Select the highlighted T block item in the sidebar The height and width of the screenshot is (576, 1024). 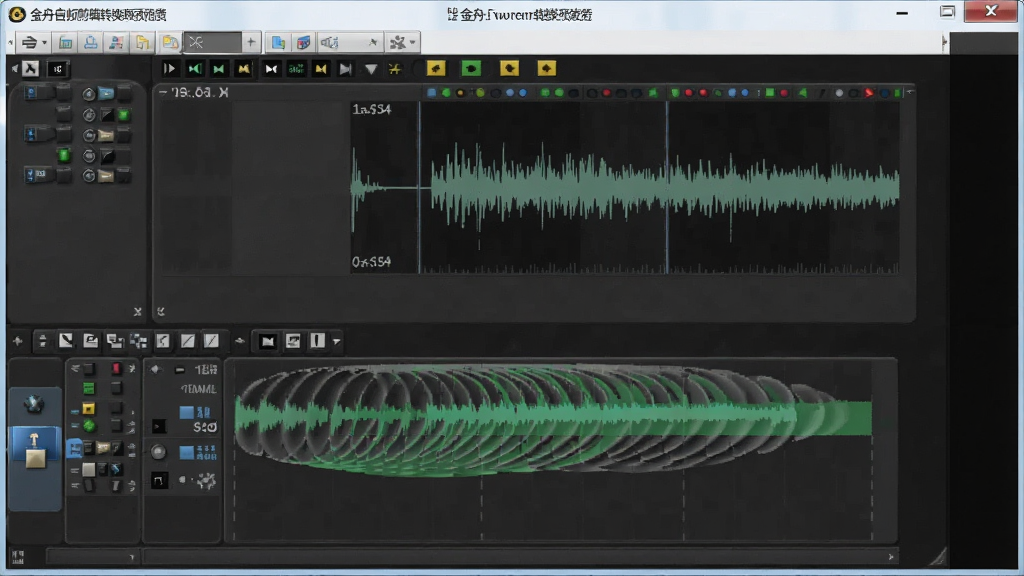tap(35, 451)
